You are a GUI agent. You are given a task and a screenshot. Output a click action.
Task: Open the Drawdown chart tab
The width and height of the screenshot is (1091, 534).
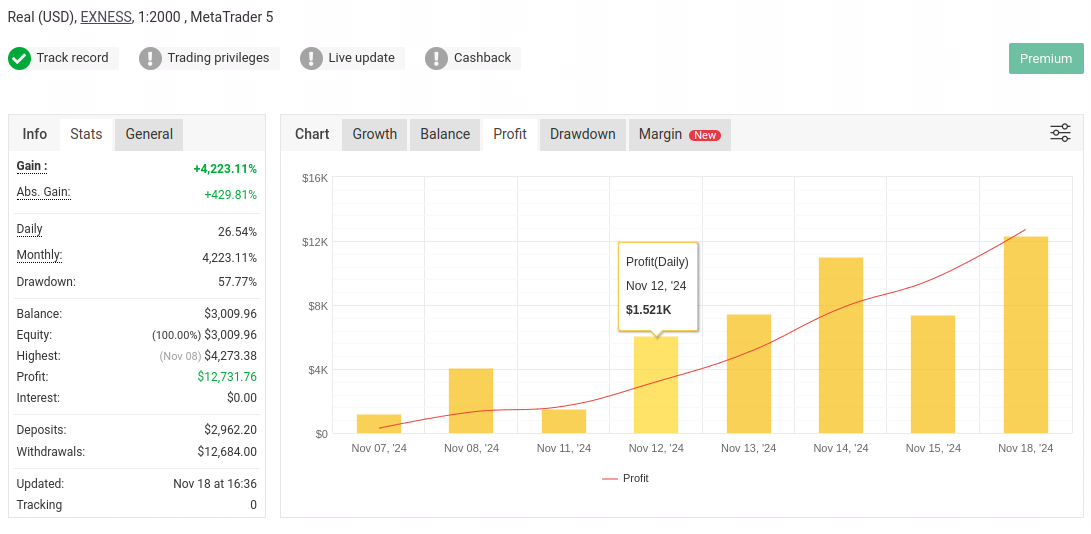click(x=583, y=134)
